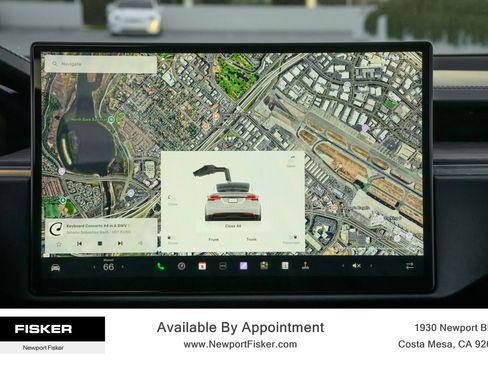Open the Frunk from car panel

(214, 239)
